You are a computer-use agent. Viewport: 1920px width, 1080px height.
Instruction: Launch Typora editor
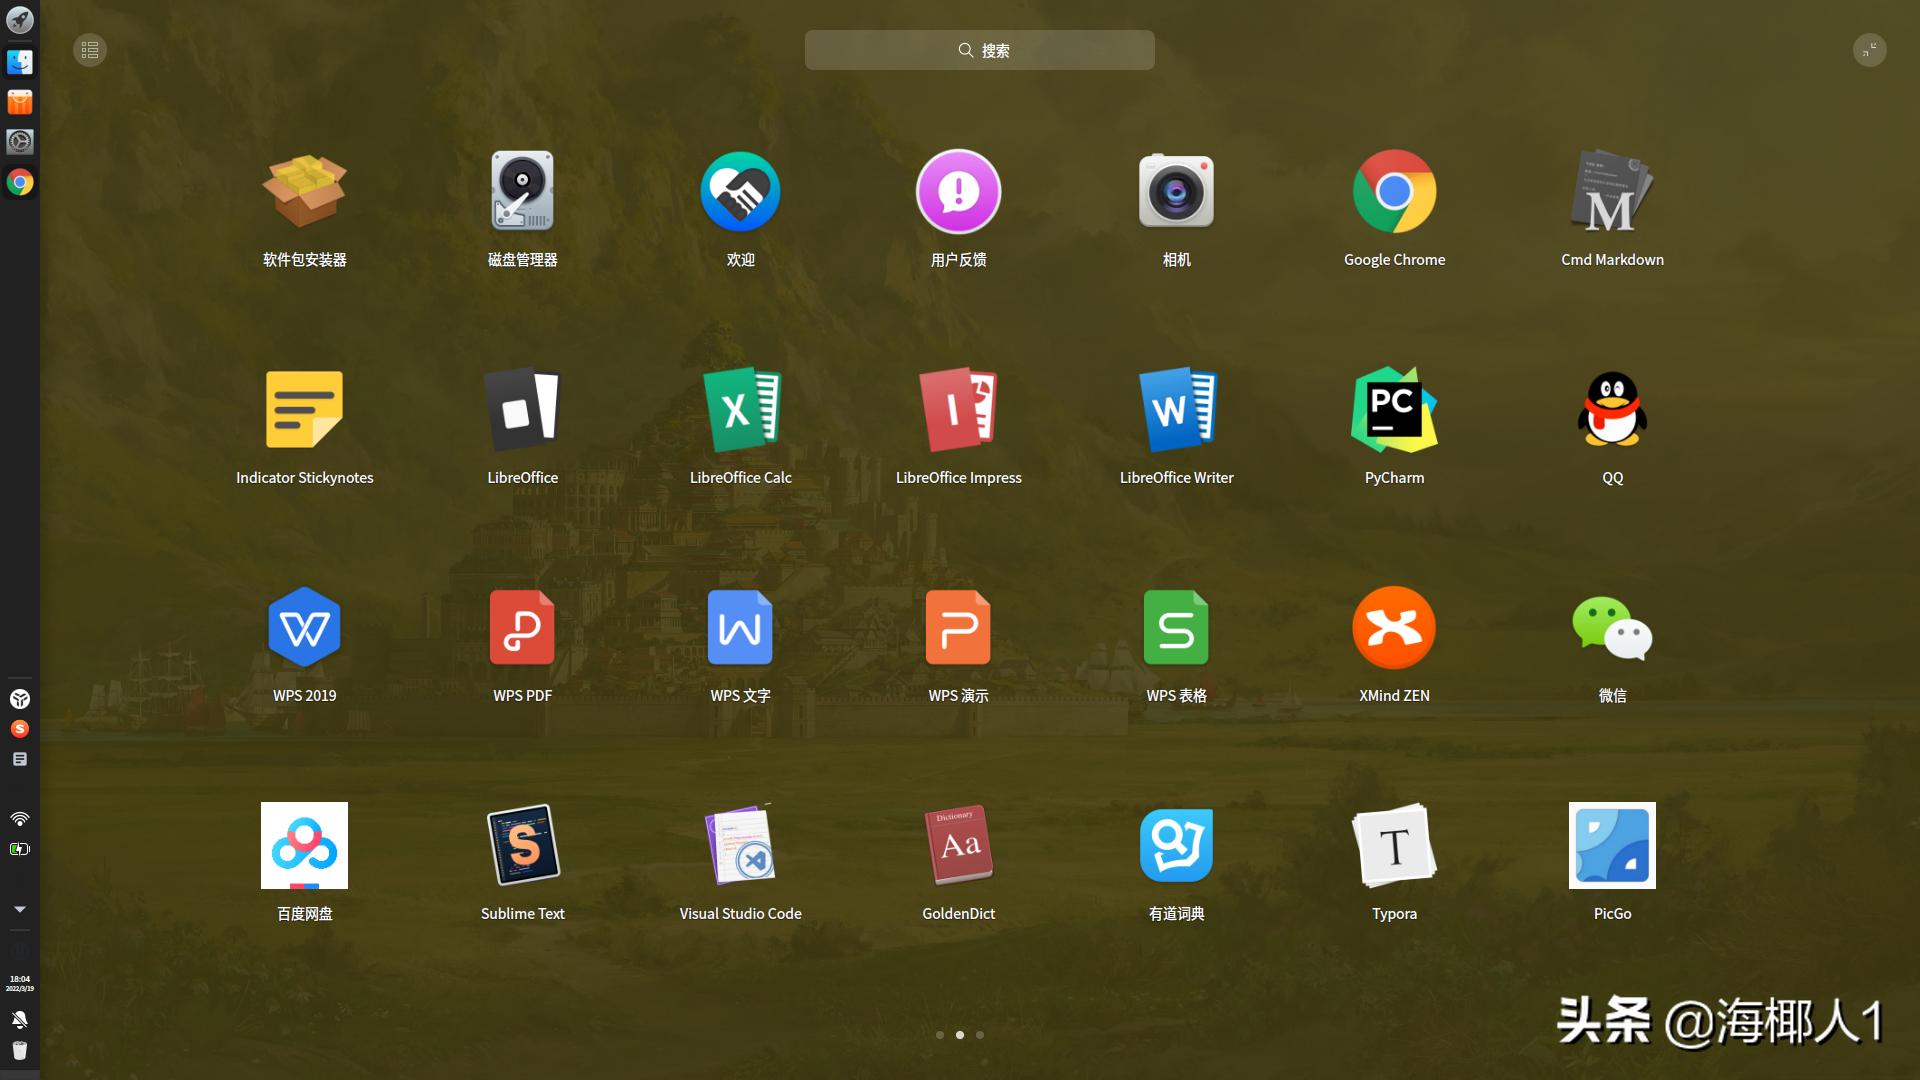(1394, 846)
